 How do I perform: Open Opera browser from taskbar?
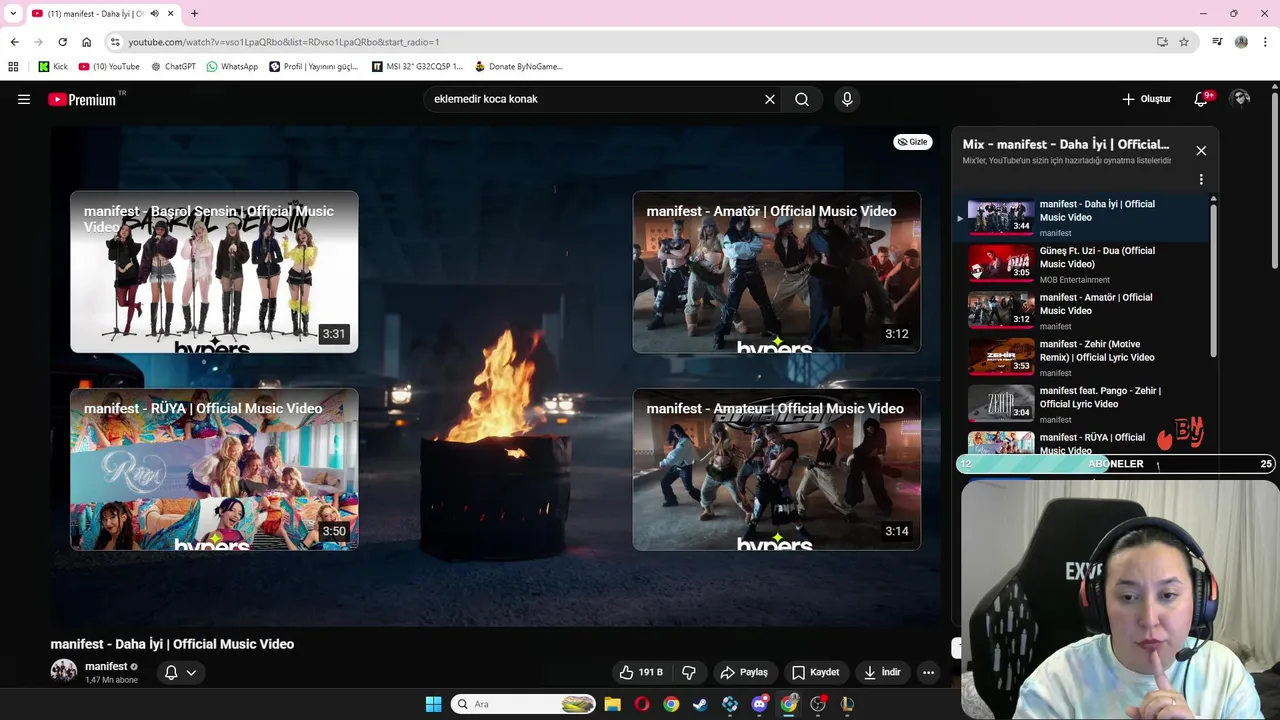pyautogui.click(x=641, y=704)
